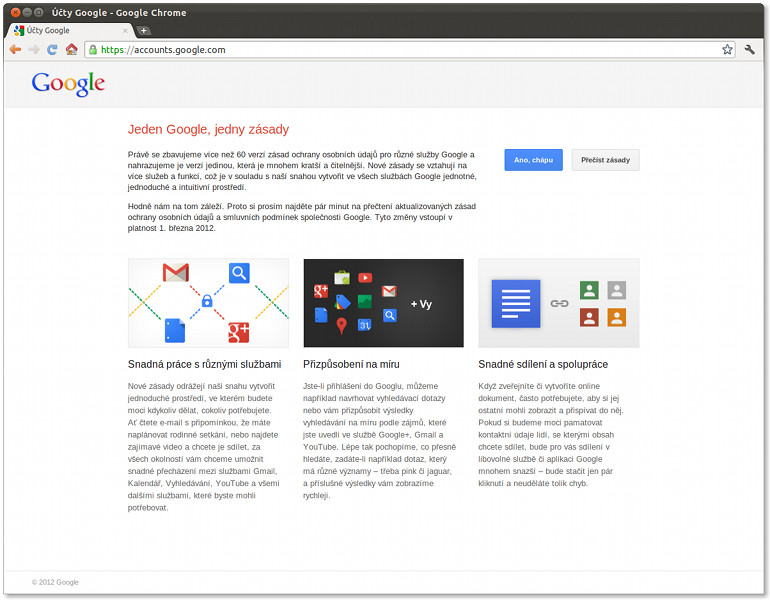The image size is (770, 600).
Task: Click heading 'Snadná práce s různými službami'
Action: coord(204,364)
